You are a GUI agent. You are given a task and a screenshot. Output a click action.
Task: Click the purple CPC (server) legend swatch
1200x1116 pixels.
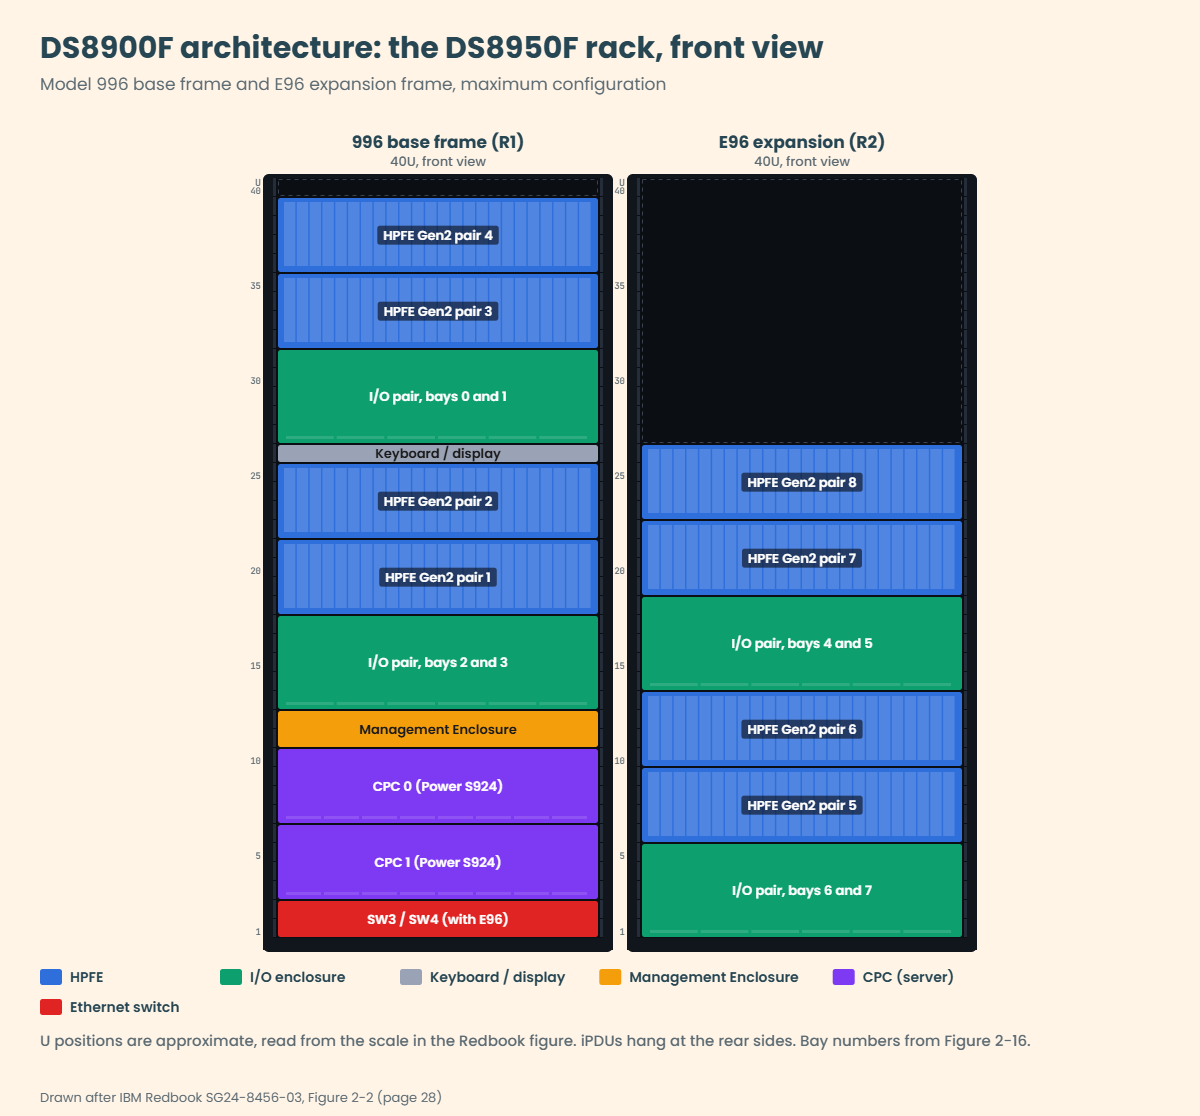coord(844,977)
